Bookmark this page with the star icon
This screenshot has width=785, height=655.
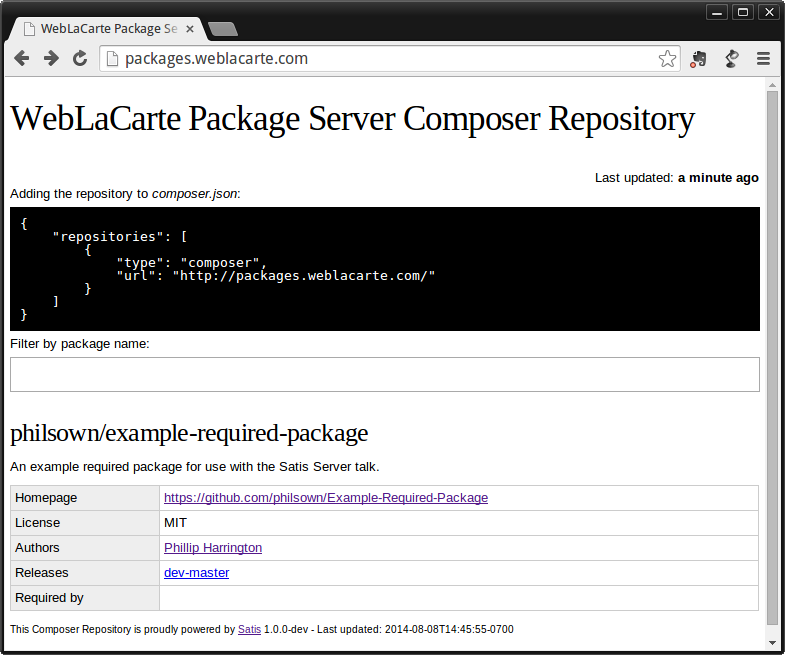[667, 59]
